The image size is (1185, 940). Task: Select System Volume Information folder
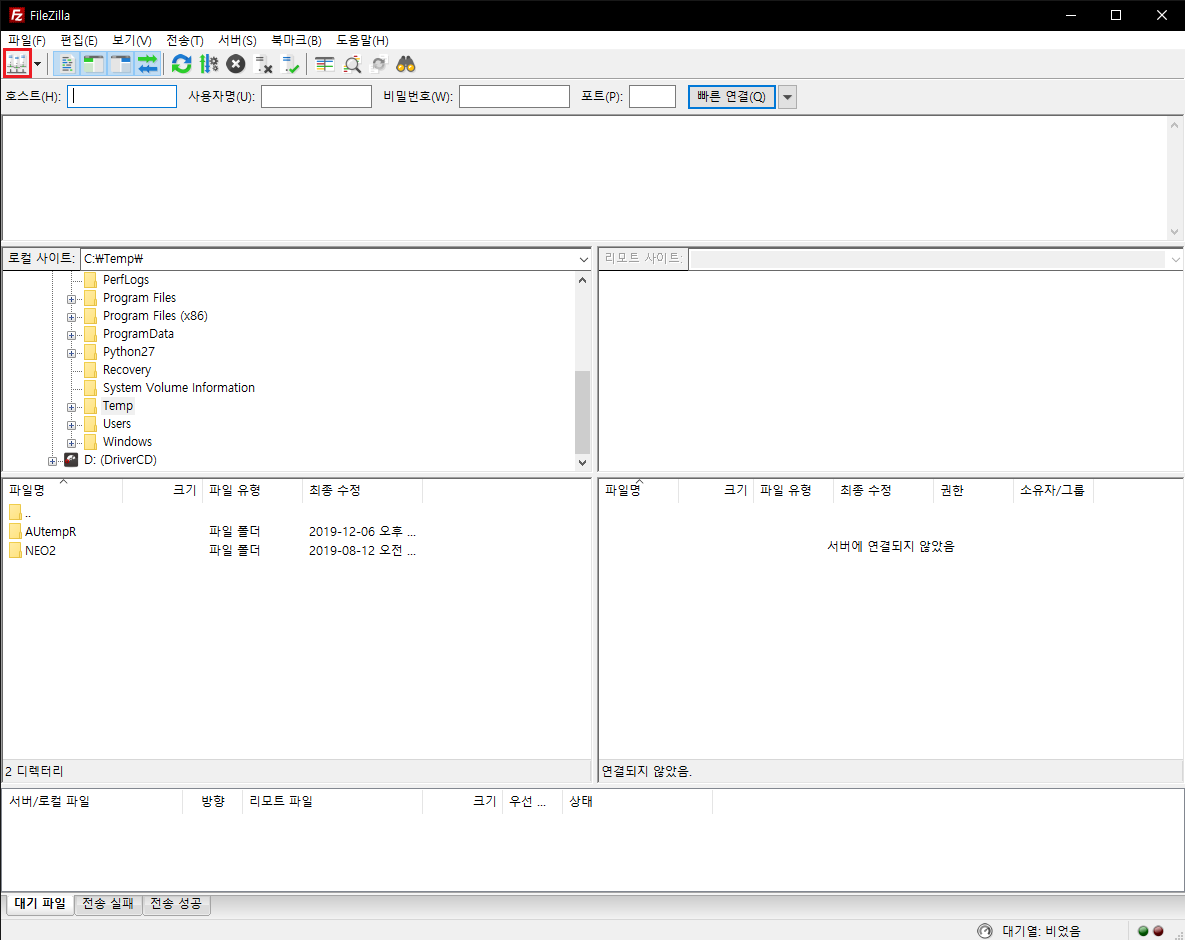tap(178, 388)
